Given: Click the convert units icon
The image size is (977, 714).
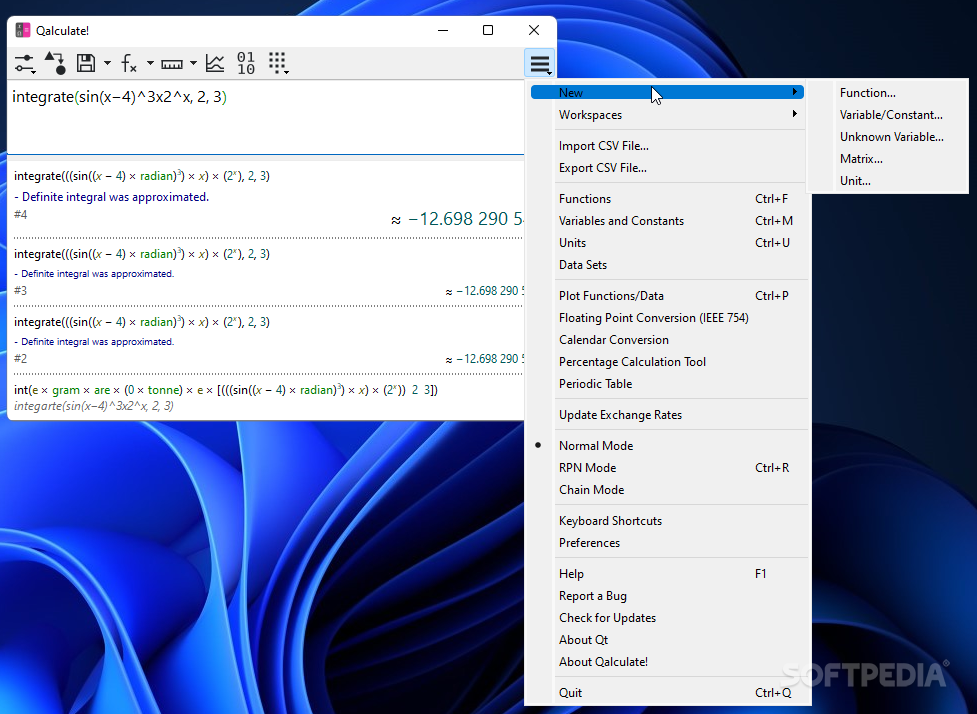Looking at the screenshot, I should click(55, 63).
